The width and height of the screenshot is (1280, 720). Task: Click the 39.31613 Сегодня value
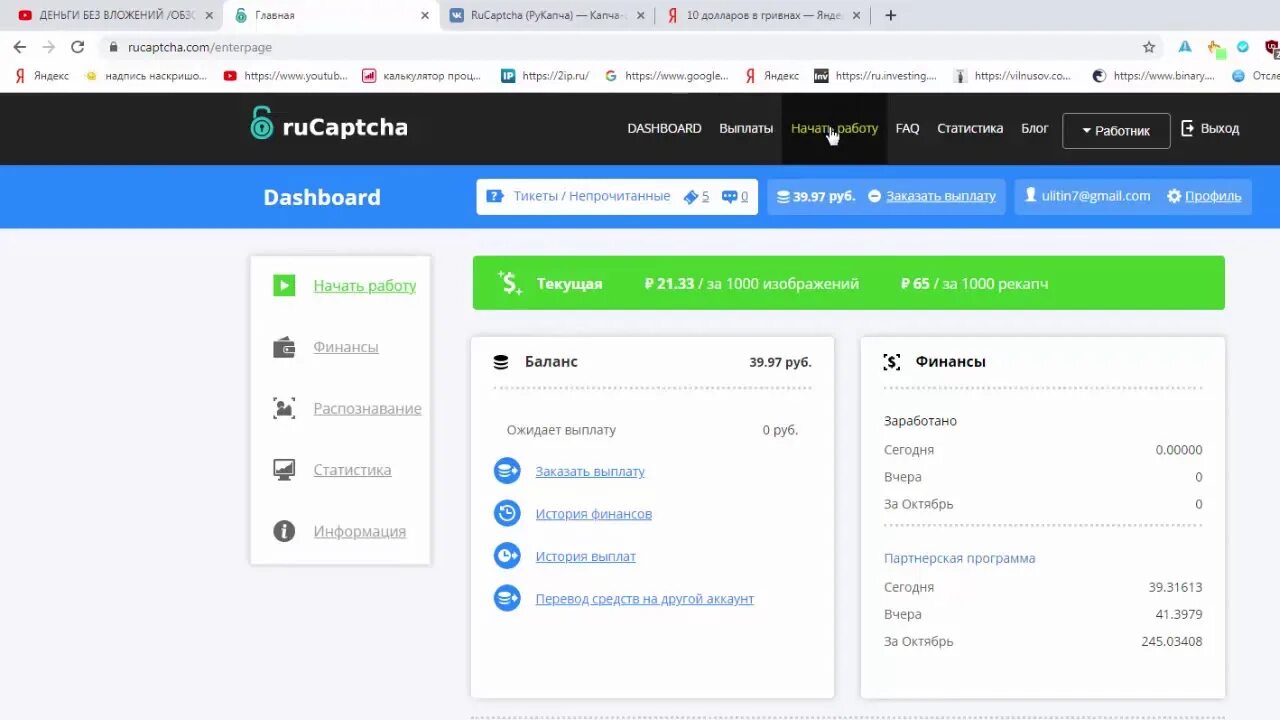pyautogui.click(x=1176, y=587)
